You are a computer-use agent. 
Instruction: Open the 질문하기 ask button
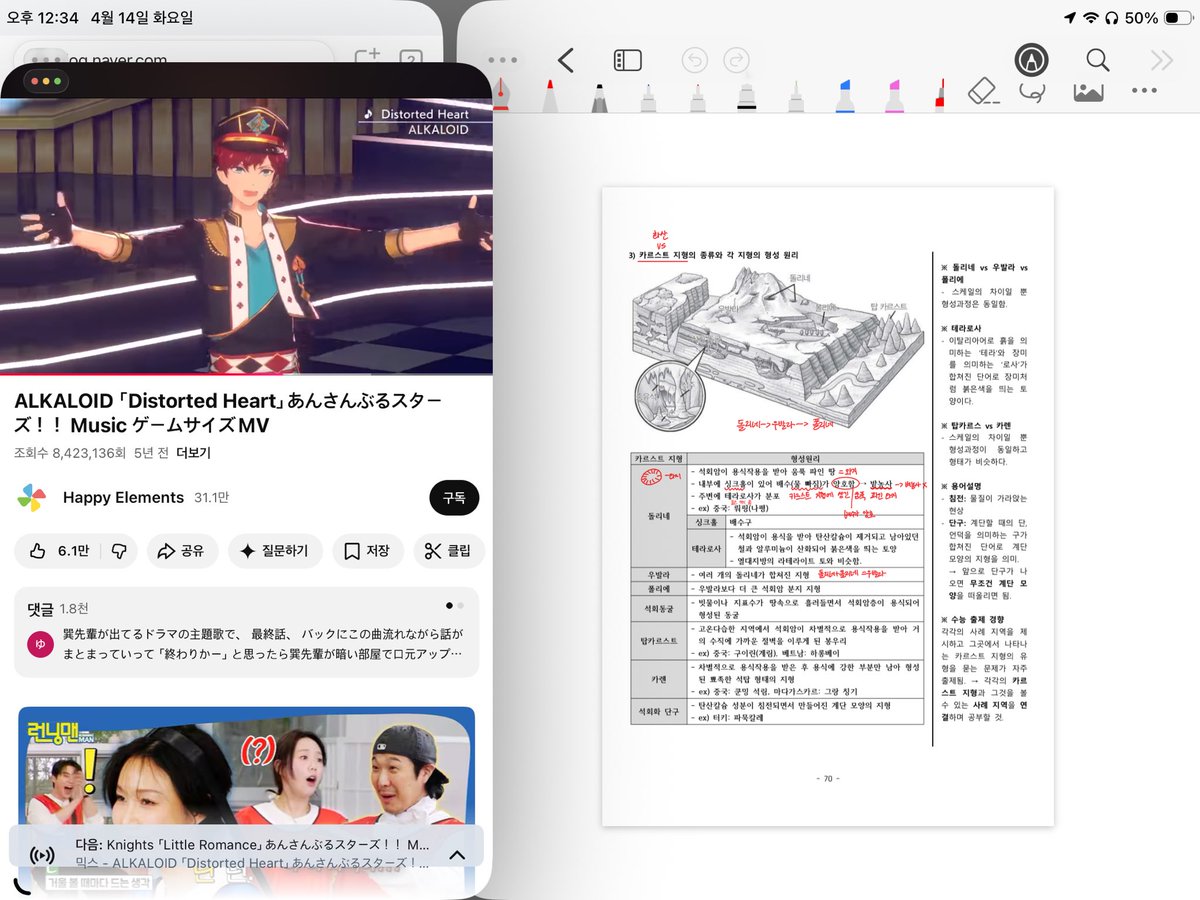[274, 551]
